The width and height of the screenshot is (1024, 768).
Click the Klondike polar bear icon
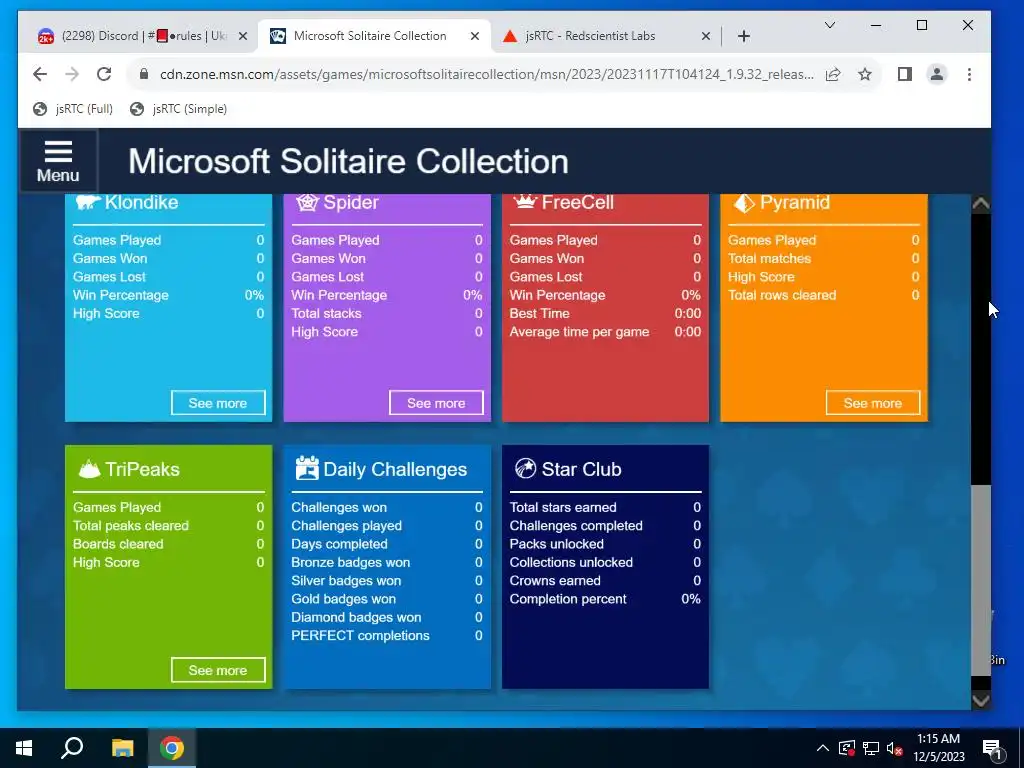(x=88, y=202)
